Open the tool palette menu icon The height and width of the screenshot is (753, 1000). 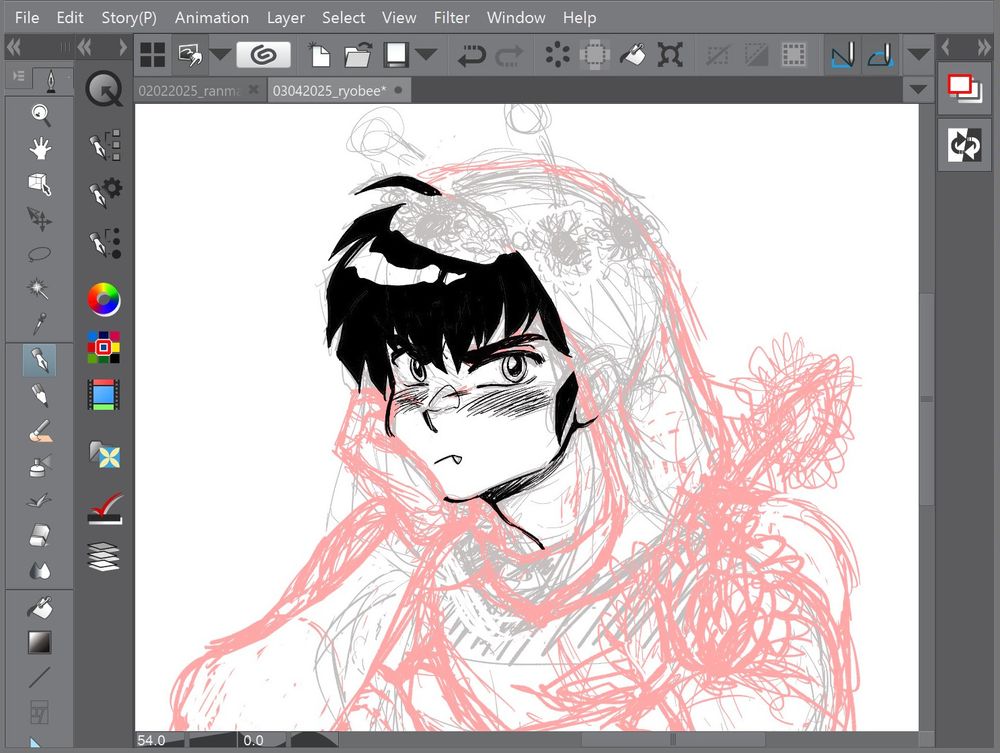19,76
